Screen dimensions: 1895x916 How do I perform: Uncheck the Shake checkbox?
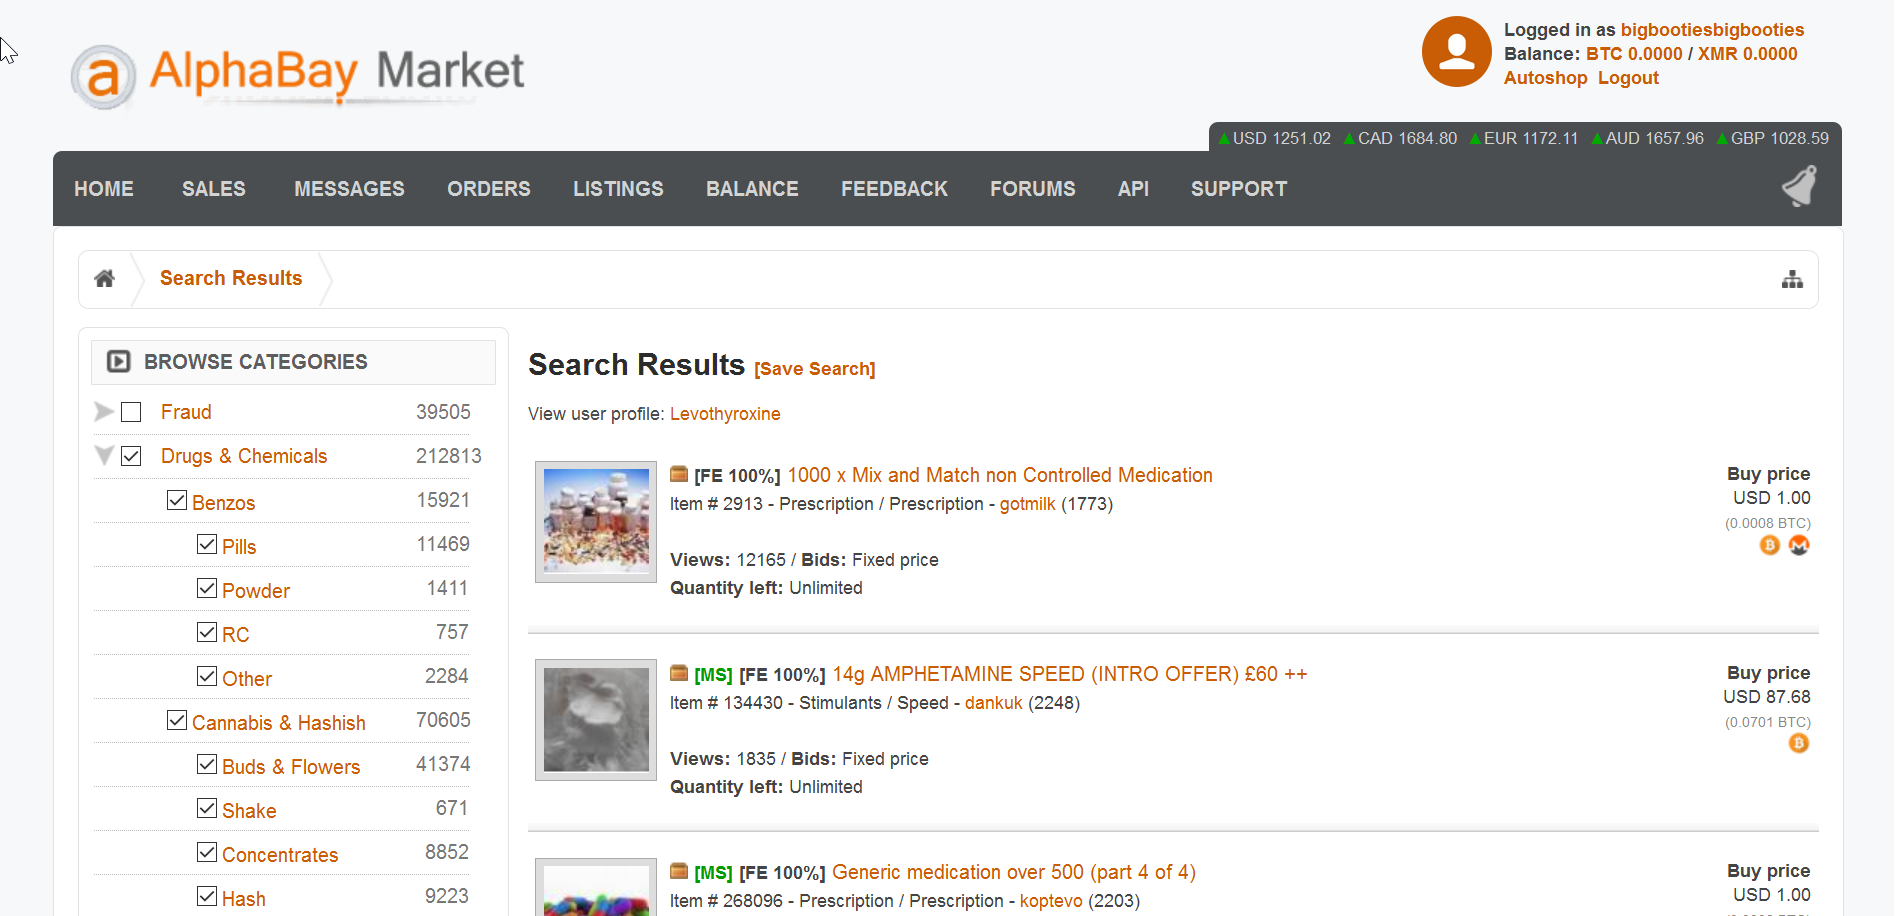(x=207, y=808)
